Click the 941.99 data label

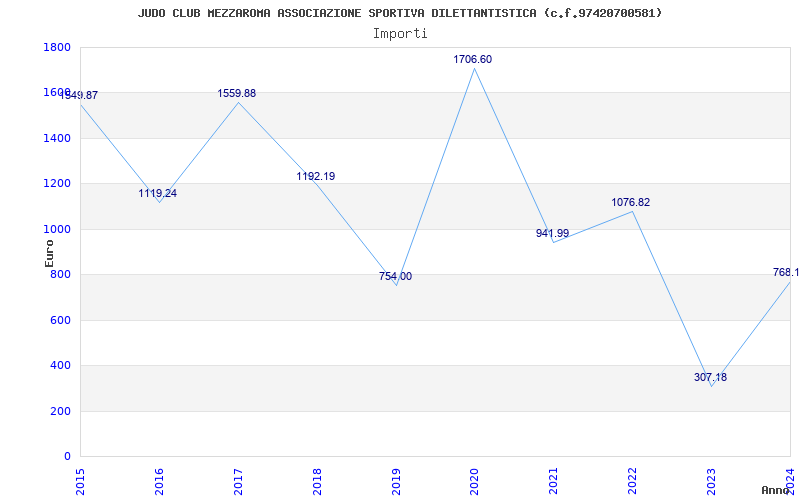click(553, 233)
